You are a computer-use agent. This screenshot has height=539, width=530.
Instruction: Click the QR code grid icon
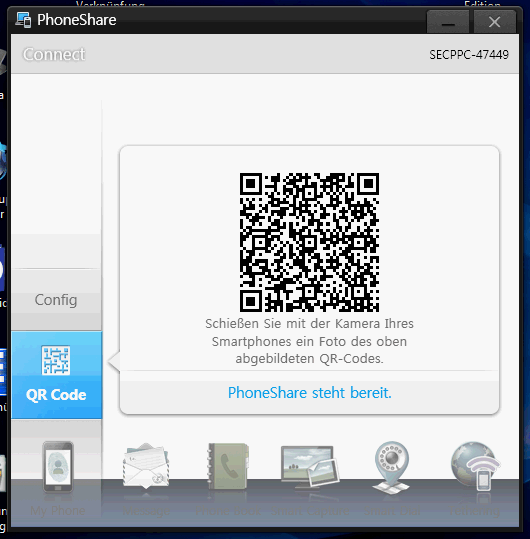pyautogui.click(x=56, y=360)
